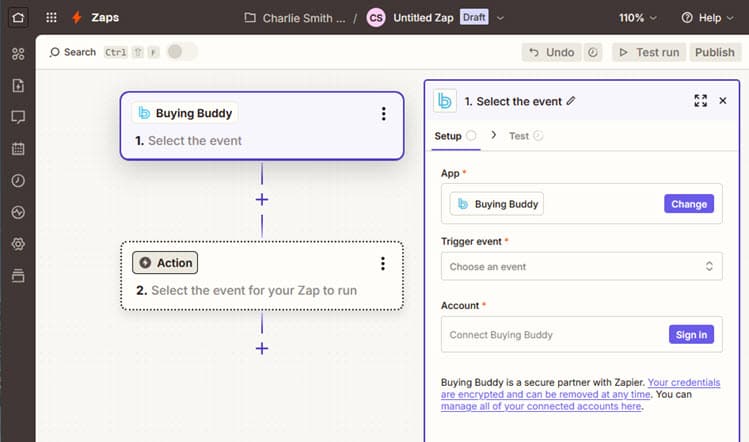Image resolution: width=749 pixels, height=442 pixels.
Task: Open Buying Buddy step three-dot menu
Action: [384, 114]
